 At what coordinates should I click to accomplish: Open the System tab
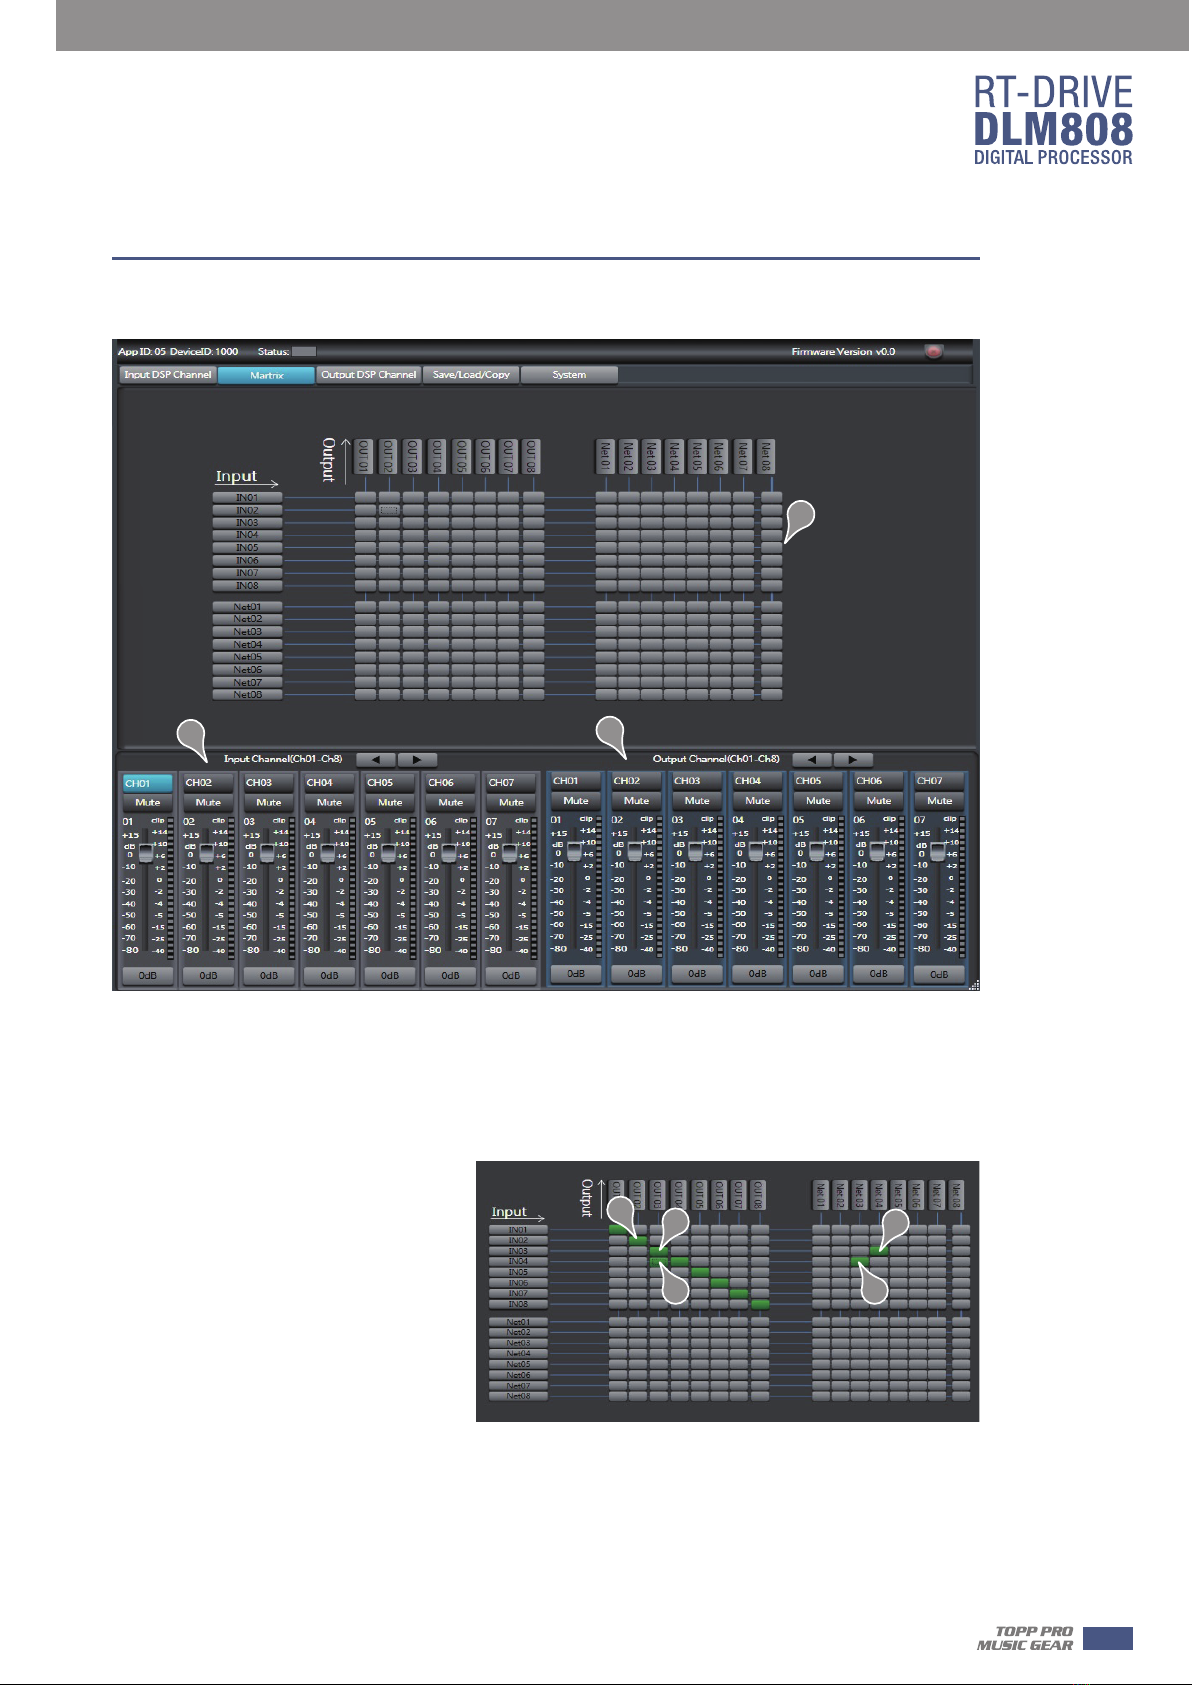click(569, 375)
